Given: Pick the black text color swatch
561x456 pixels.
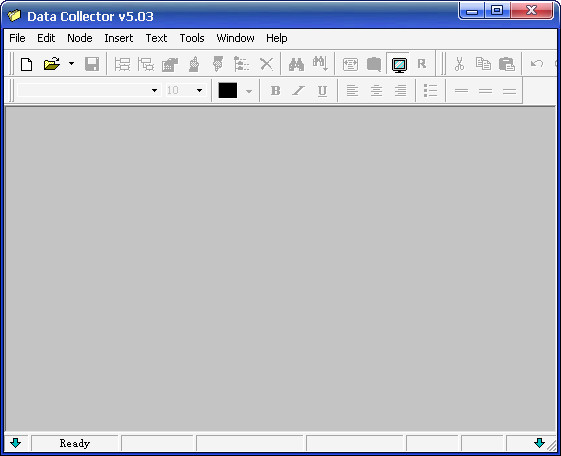Looking at the screenshot, I should click(x=228, y=90).
